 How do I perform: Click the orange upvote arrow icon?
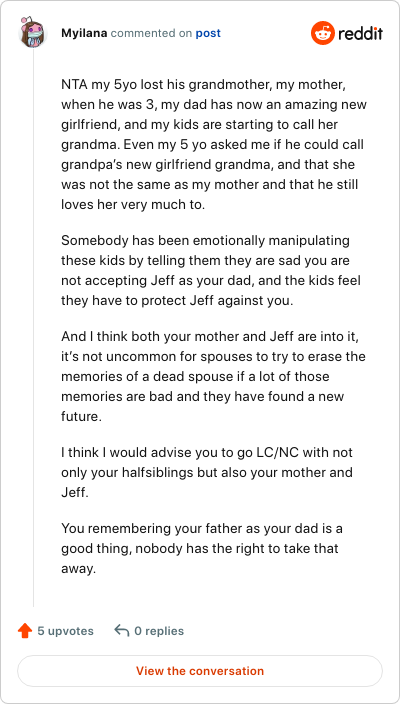(x=25, y=631)
